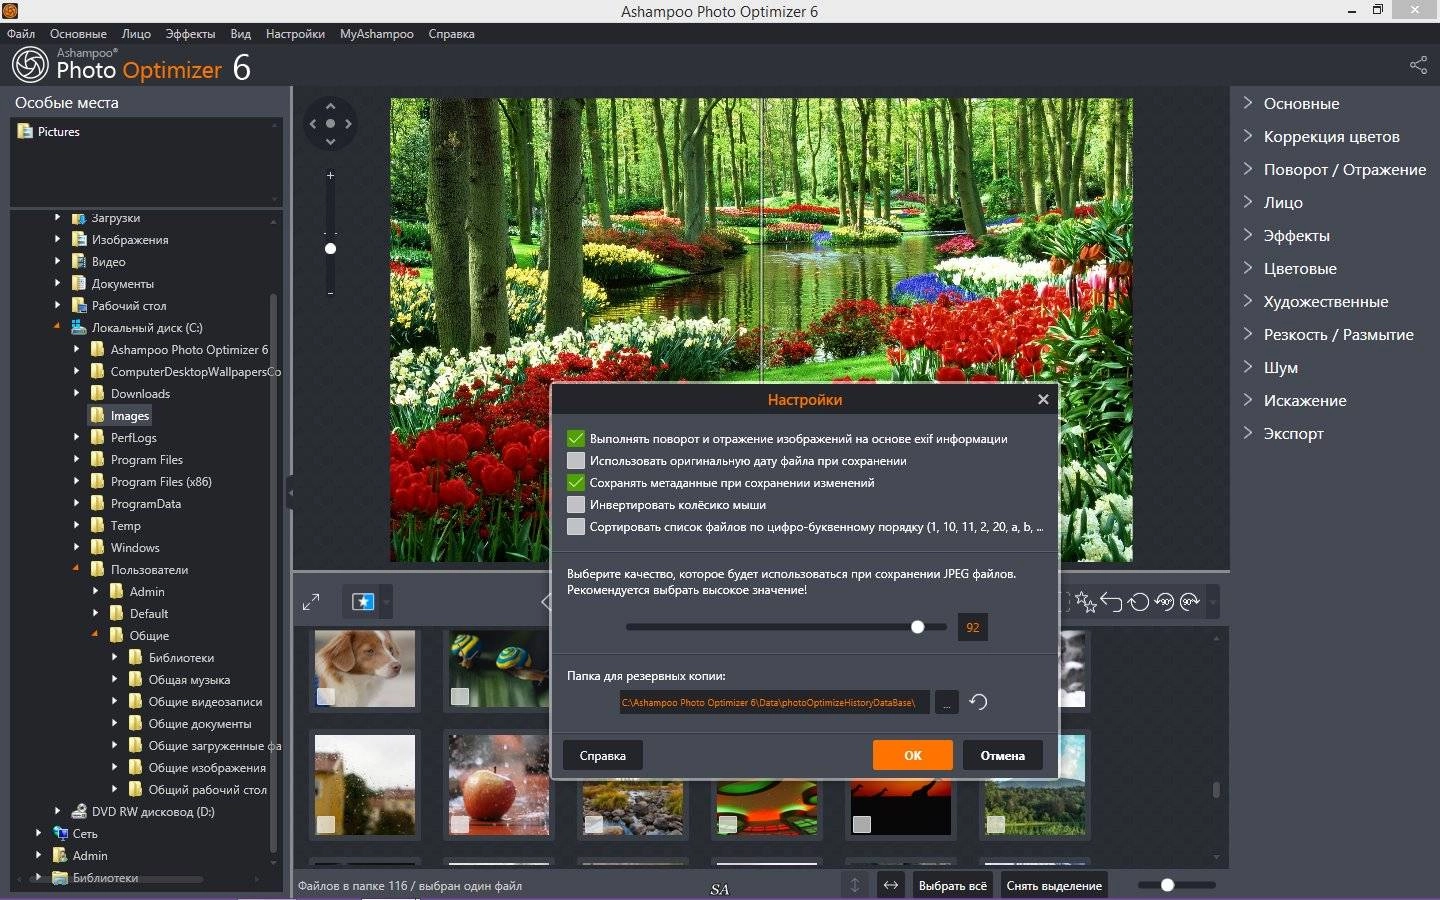The image size is (1440, 900).
Task: Click the Сеть network item
Action: (x=84, y=833)
